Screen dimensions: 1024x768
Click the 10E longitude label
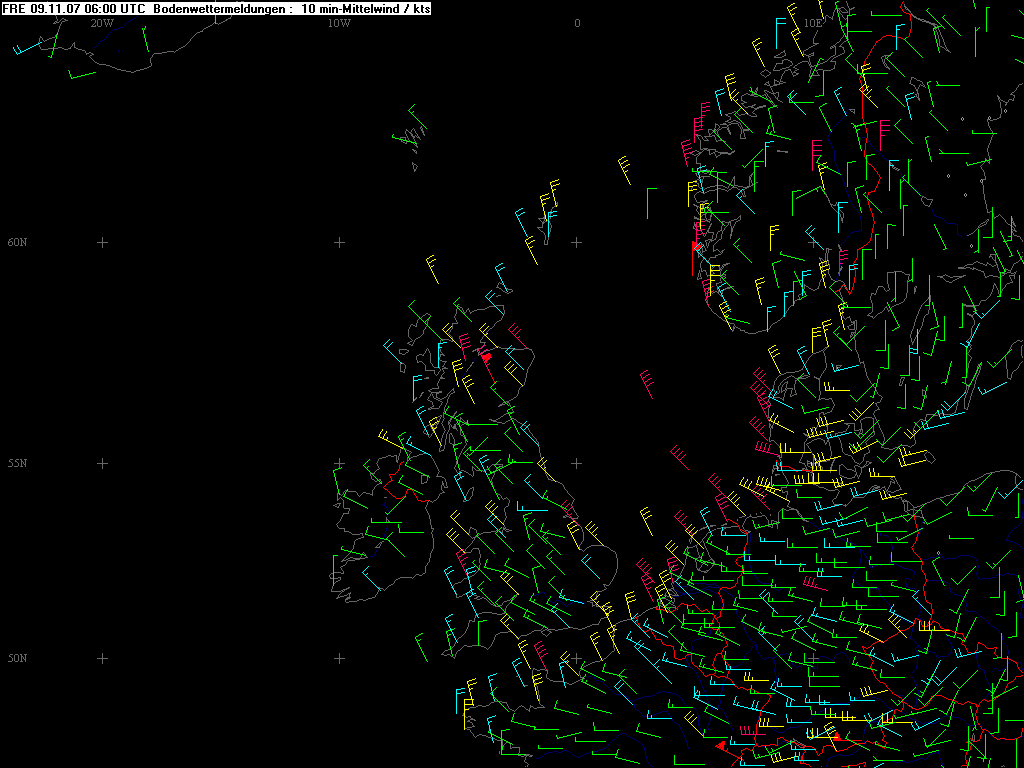[x=813, y=23]
